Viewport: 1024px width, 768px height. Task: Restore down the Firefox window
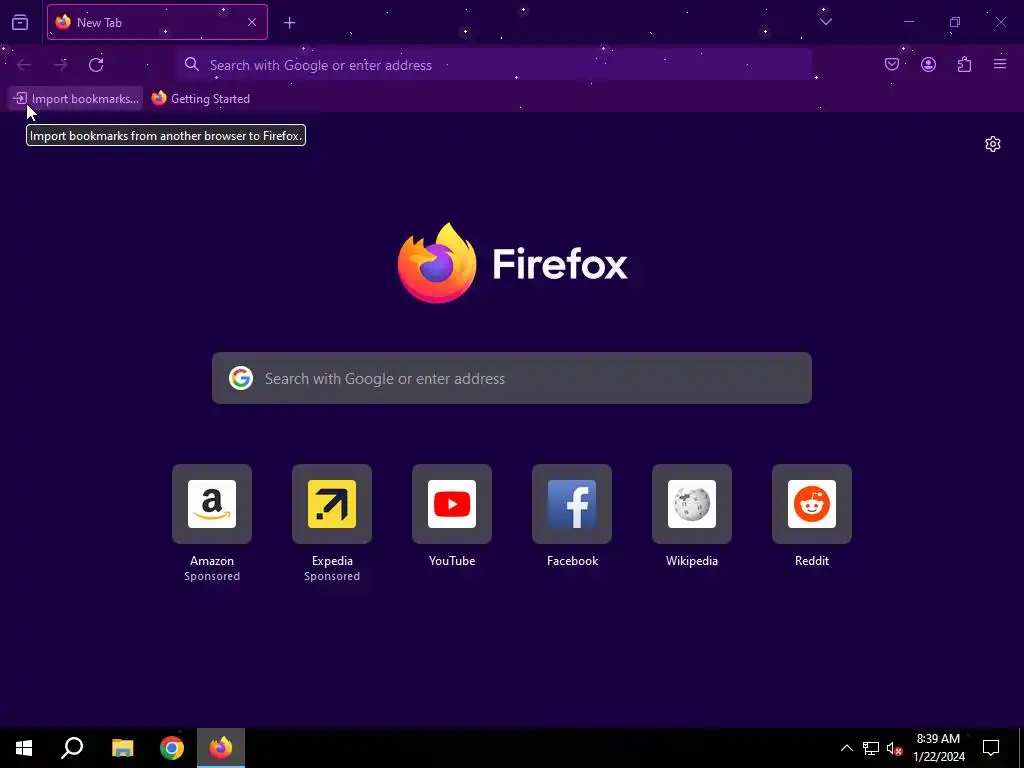click(955, 22)
